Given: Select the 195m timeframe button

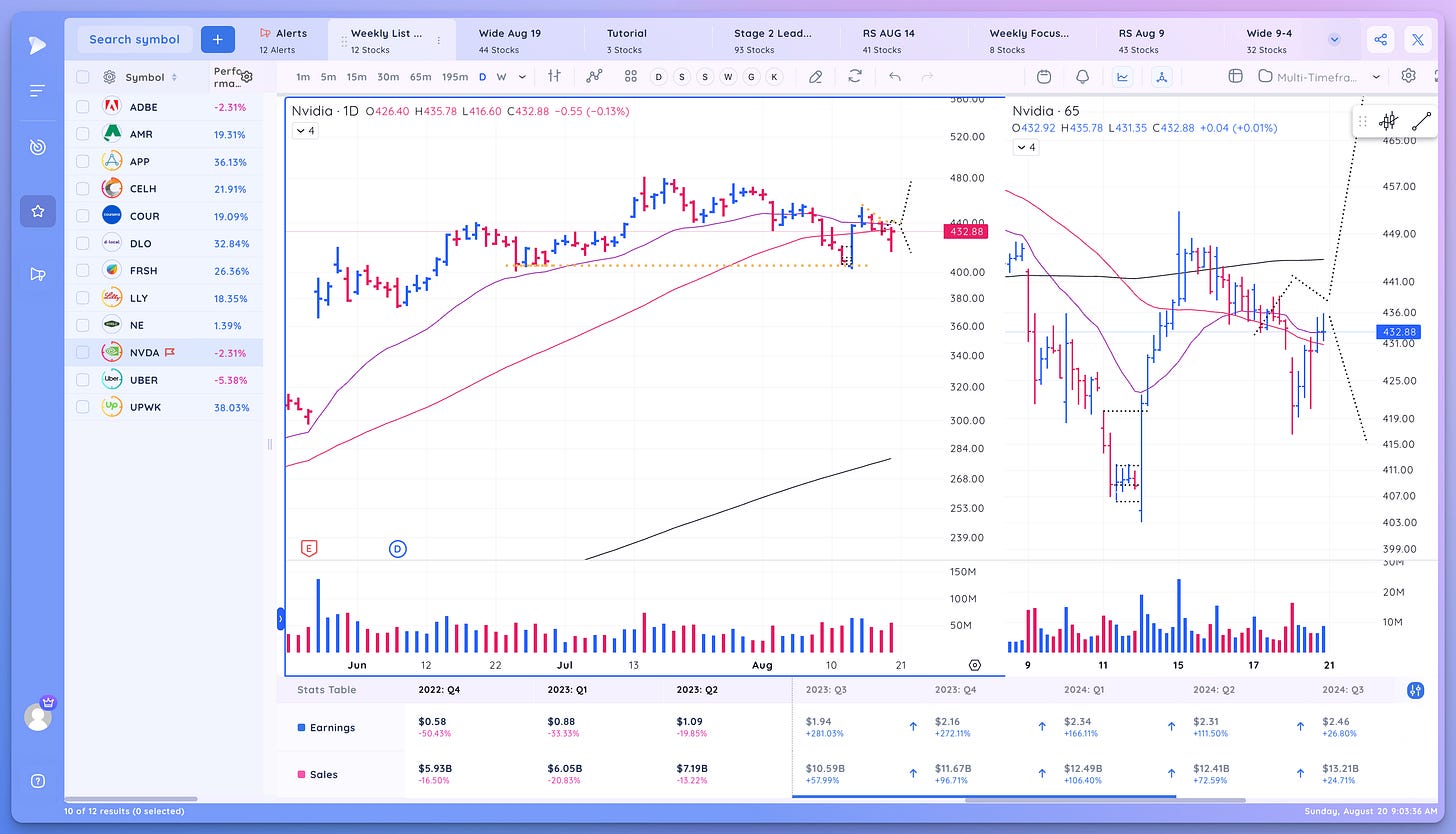Looking at the screenshot, I should click(x=455, y=77).
